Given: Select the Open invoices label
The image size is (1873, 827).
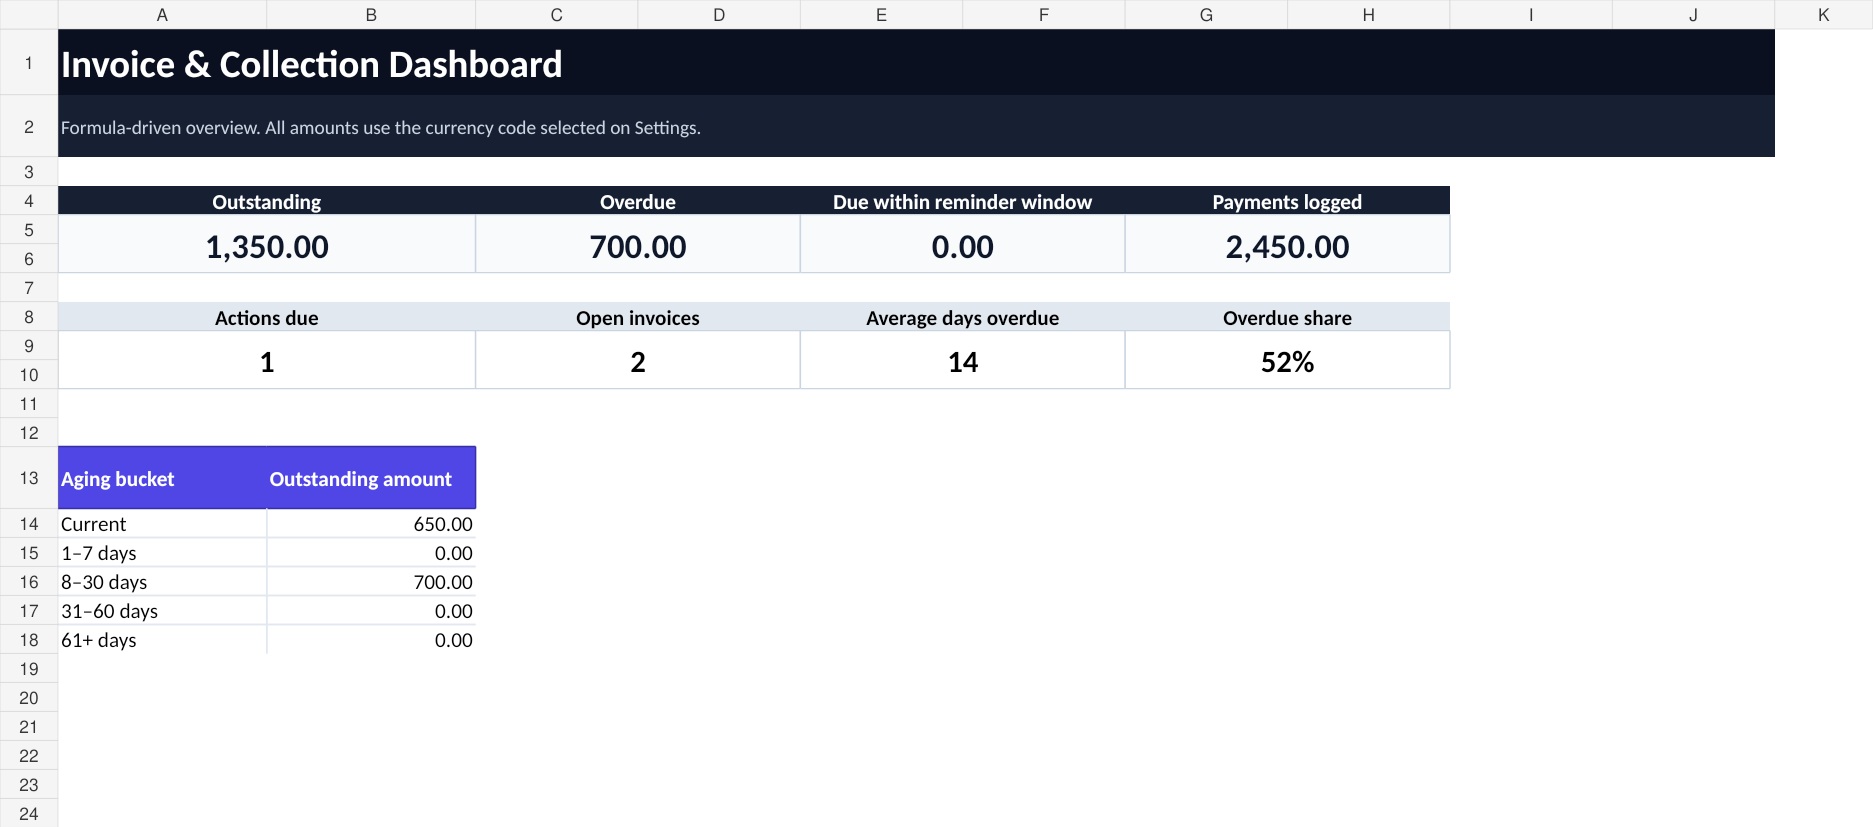Looking at the screenshot, I should pos(638,318).
